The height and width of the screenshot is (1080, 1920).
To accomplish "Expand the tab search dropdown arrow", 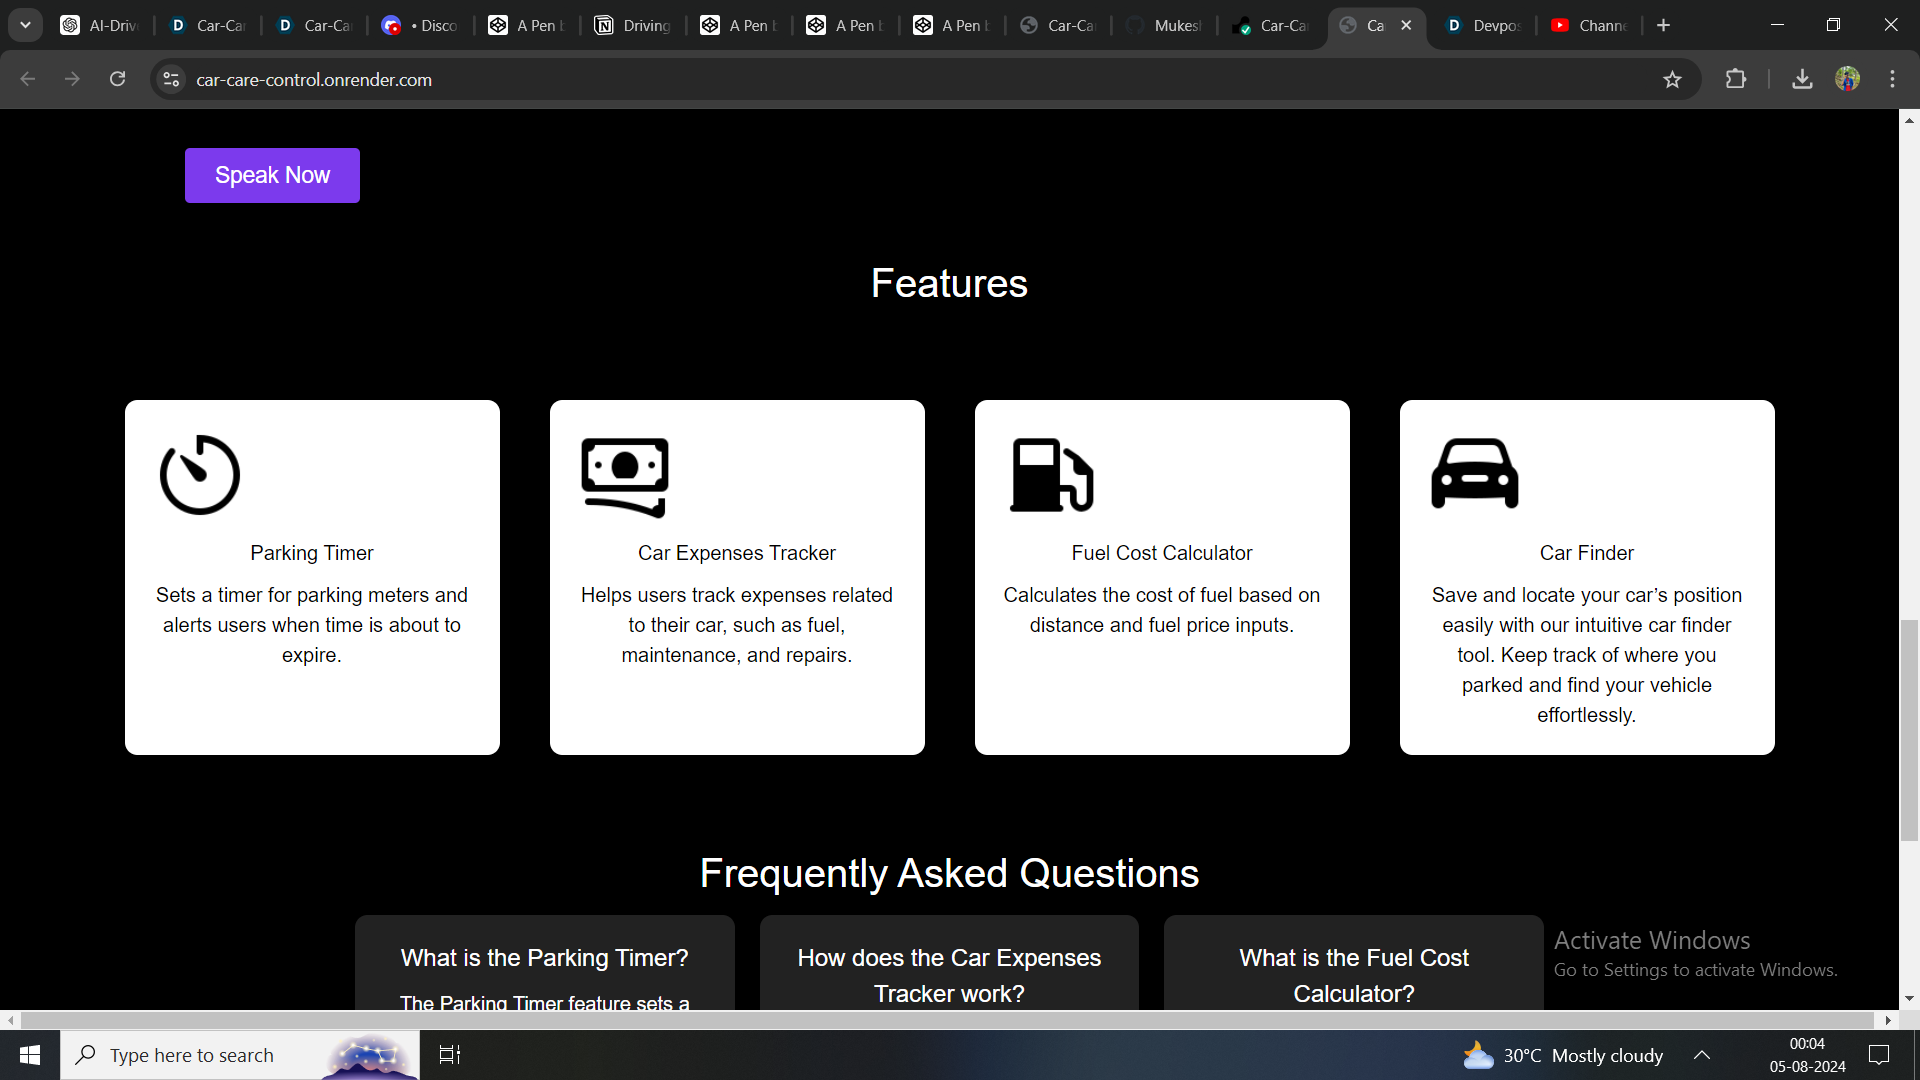I will (25, 25).
